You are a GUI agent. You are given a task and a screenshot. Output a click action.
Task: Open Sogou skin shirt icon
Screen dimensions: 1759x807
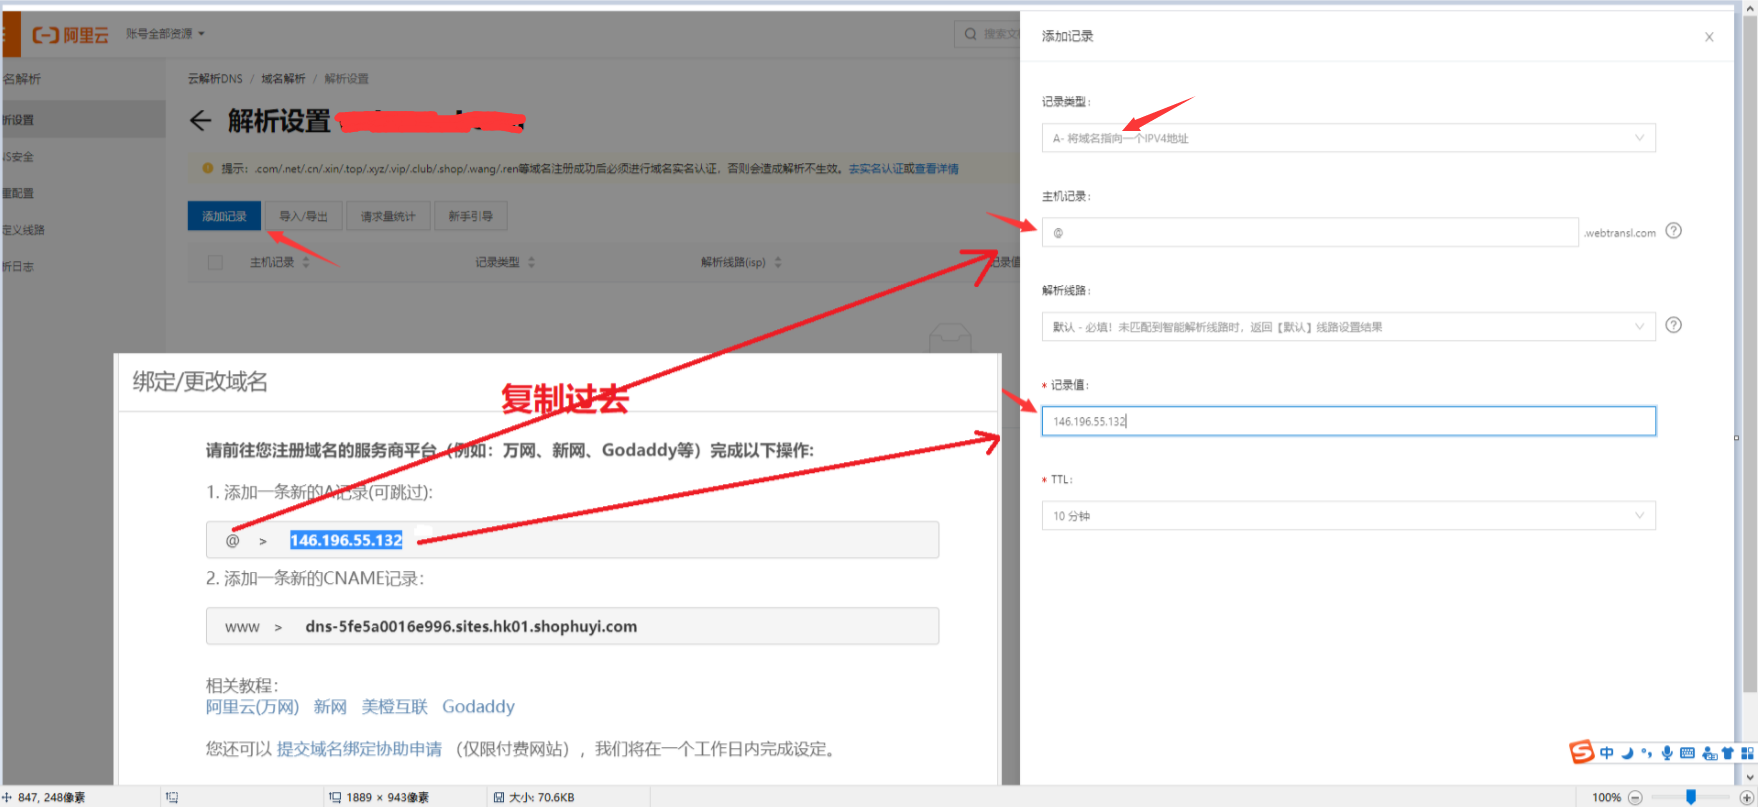1728,753
